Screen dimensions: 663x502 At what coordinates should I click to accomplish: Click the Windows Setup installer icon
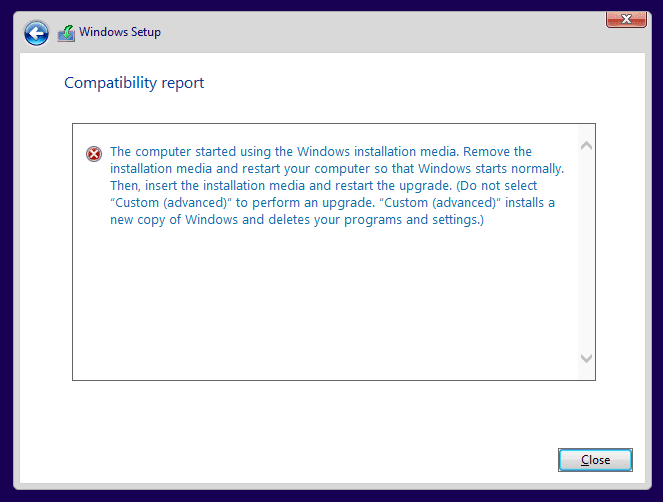point(66,33)
